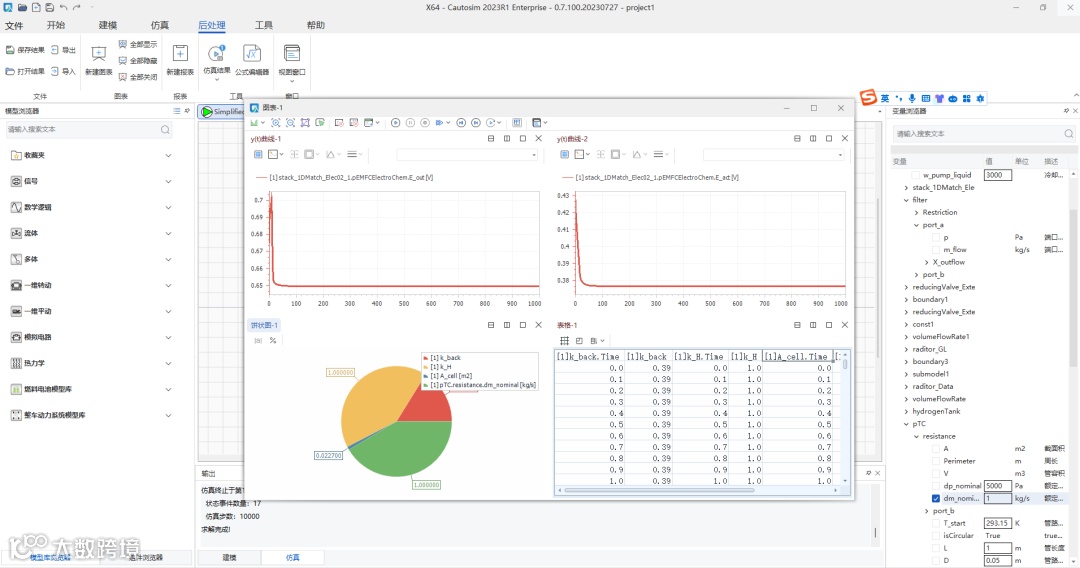Click the stop button in 图表-1 toolbar

[425, 123]
